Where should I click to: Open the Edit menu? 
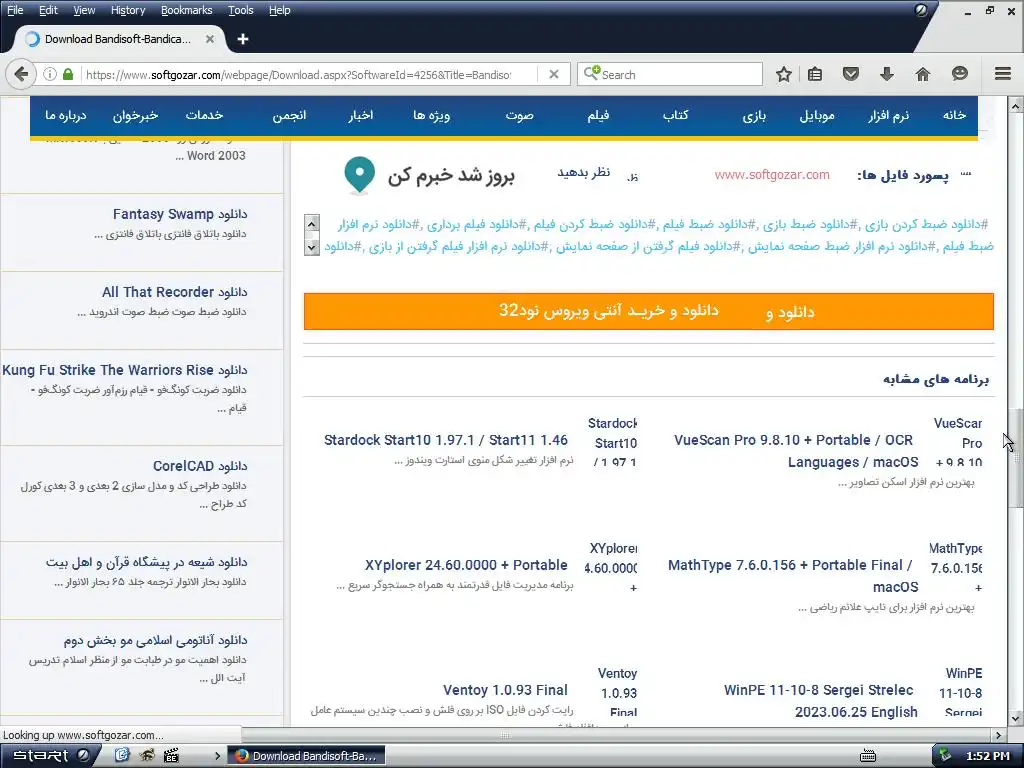[48, 10]
